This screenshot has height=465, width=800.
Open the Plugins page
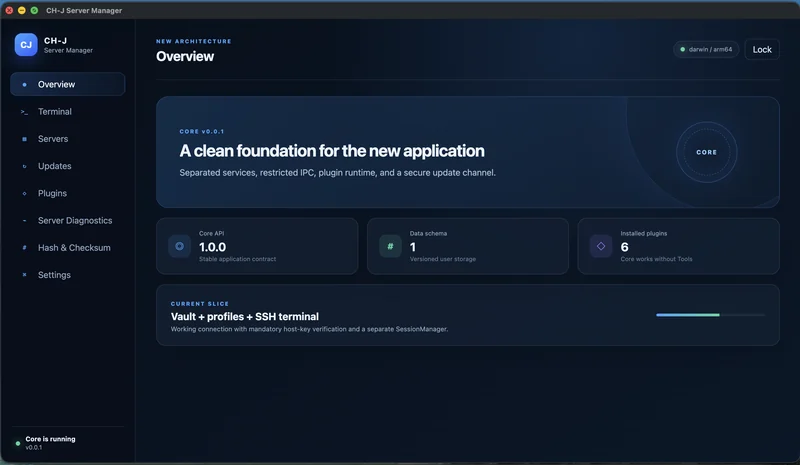click(68, 193)
